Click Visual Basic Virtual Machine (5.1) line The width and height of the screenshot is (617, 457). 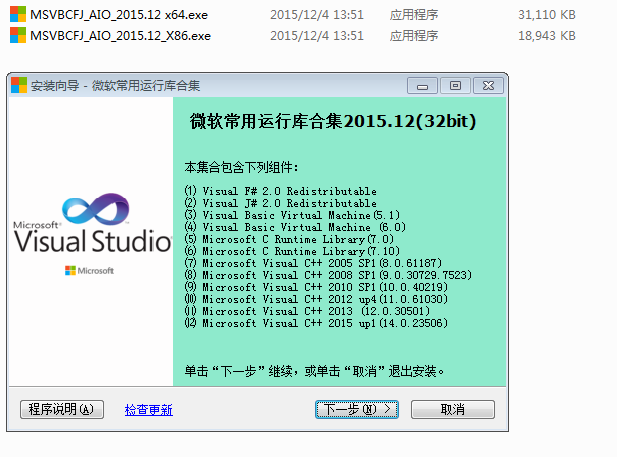(292, 215)
